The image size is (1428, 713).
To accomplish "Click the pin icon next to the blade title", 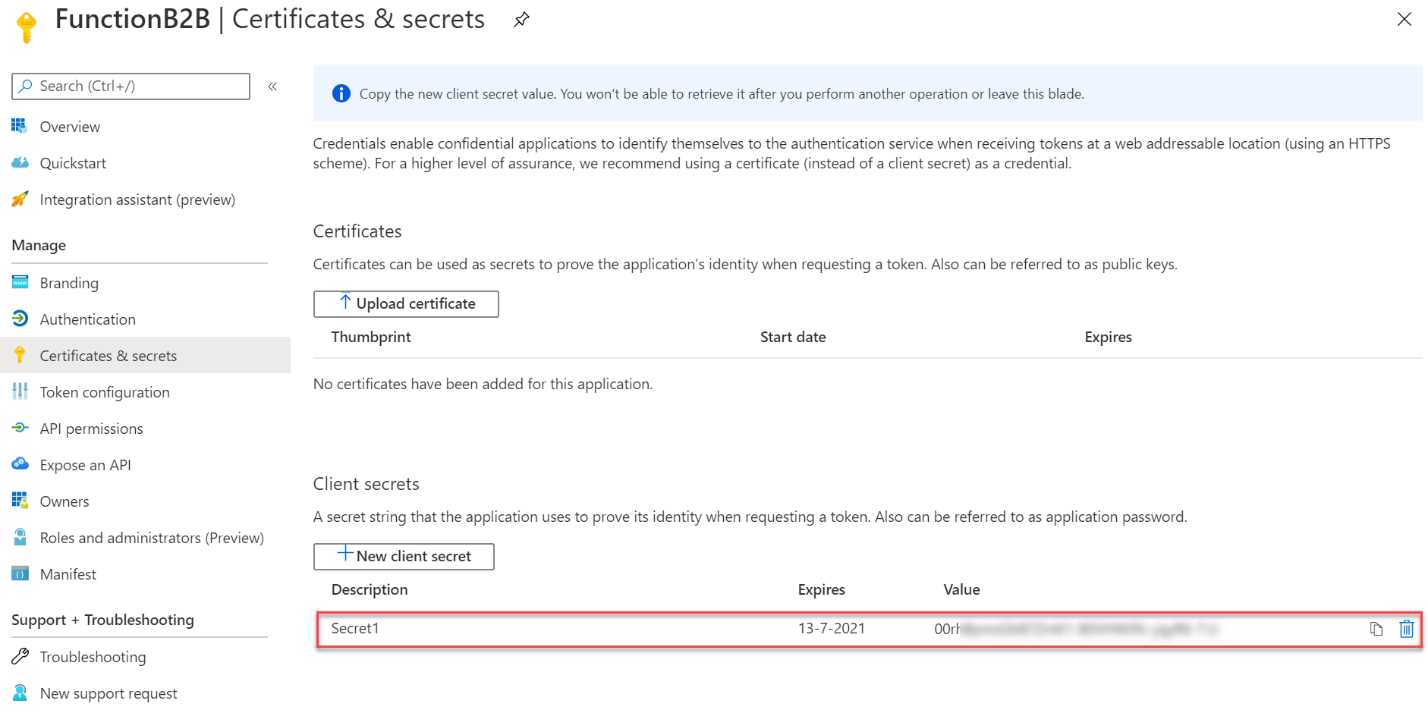I will [x=521, y=18].
